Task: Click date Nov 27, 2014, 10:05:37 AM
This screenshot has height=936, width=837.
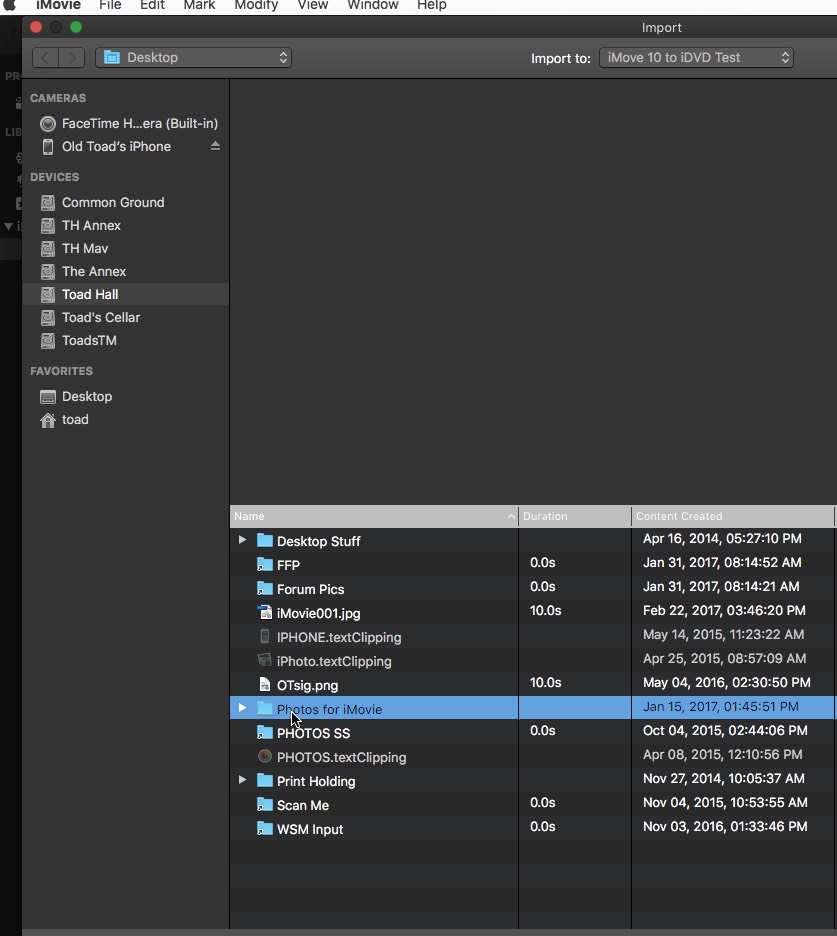Action: (x=724, y=778)
